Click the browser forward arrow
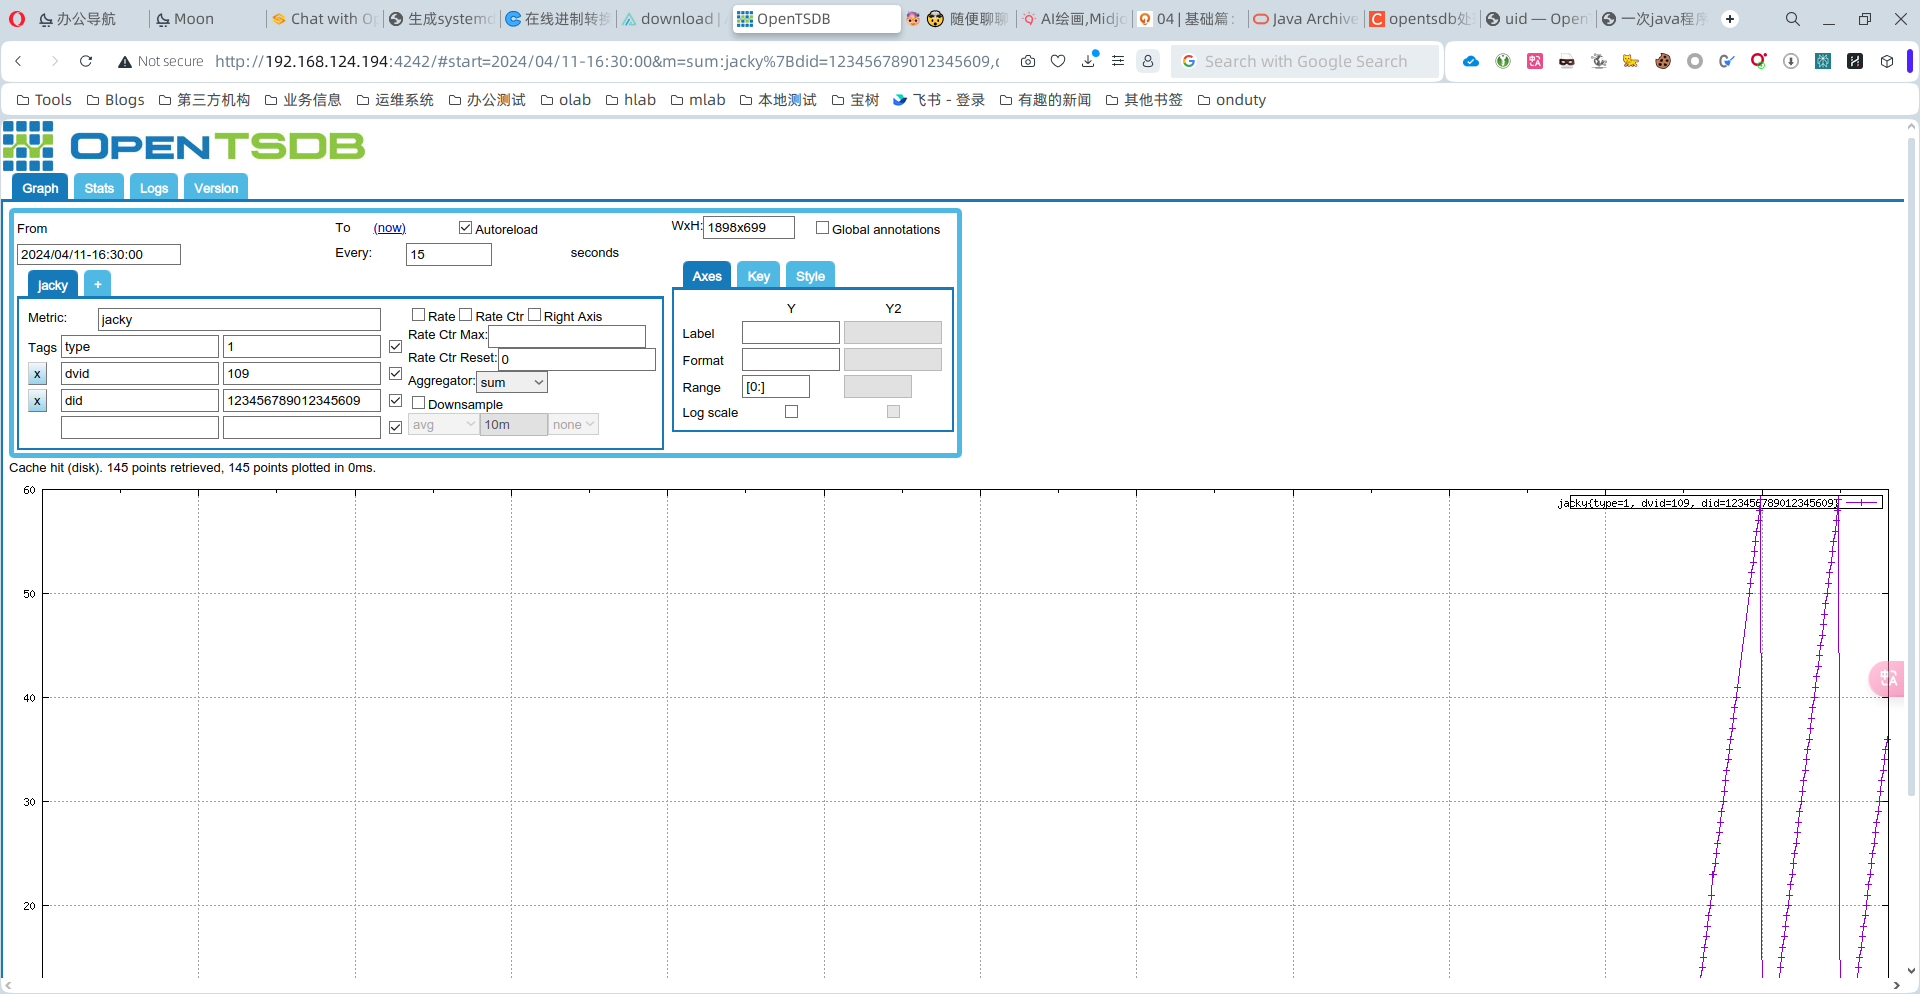 [54, 61]
